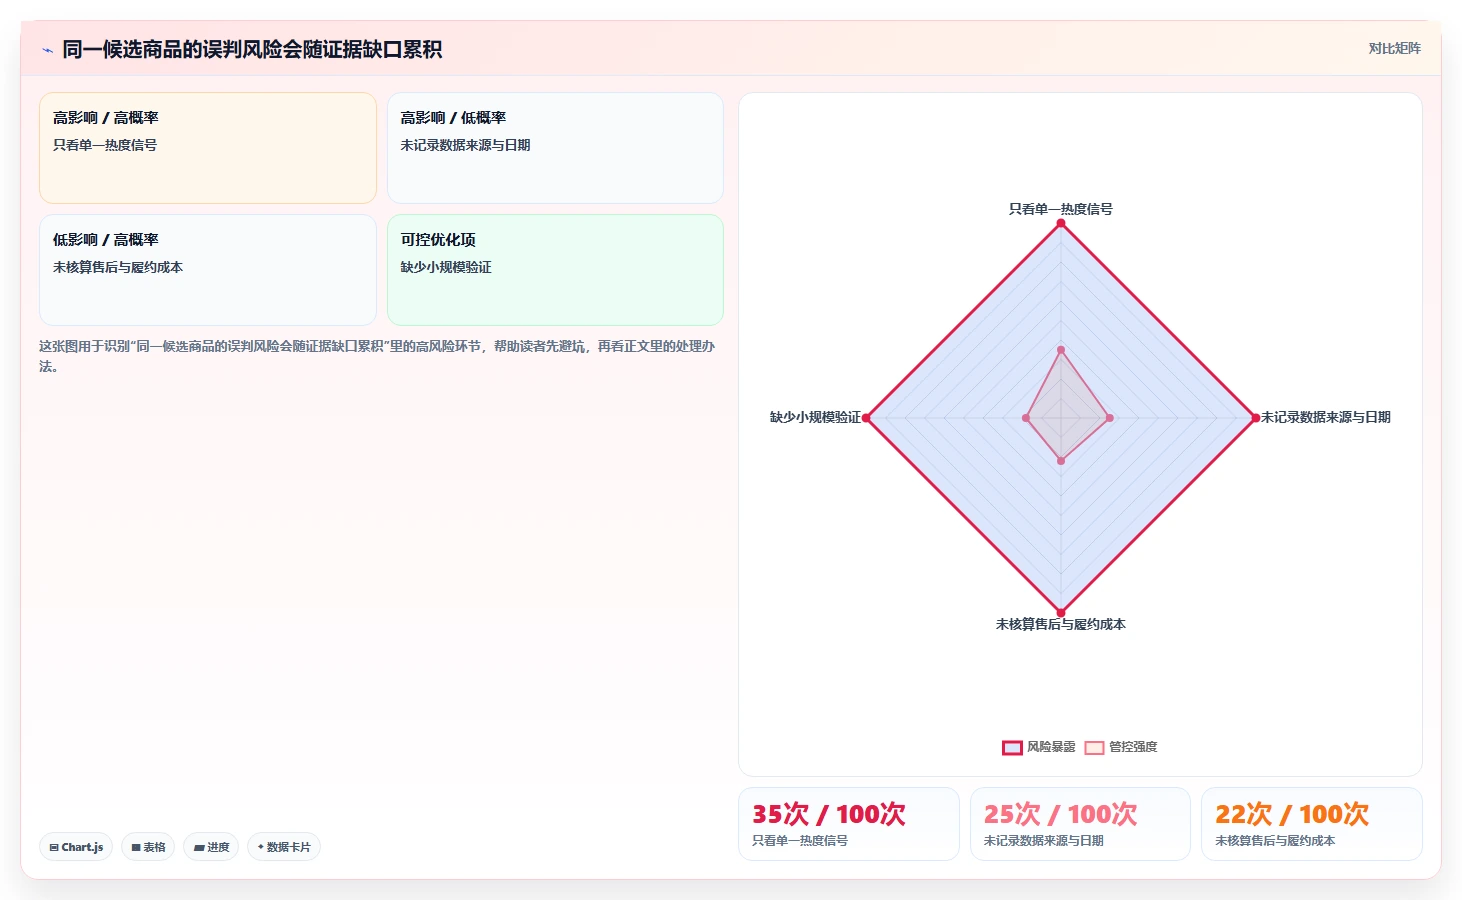The height and width of the screenshot is (900, 1462).
Task: Click the radar point at 未记录数据来源与日期
Action: pyautogui.click(x=1256, y=418)
